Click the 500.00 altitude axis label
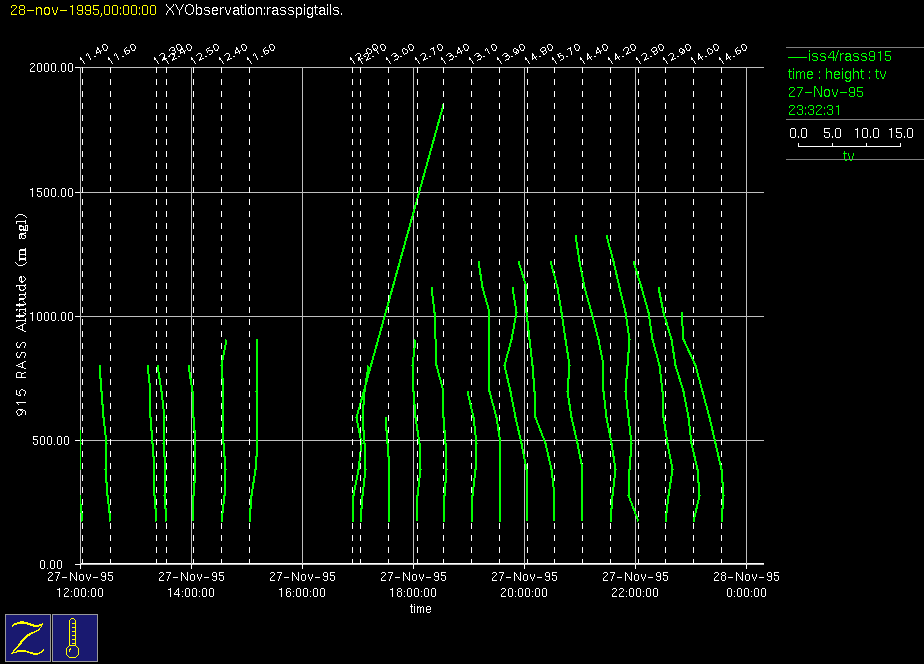Screen dimensions: 924x664 point(55,441)
